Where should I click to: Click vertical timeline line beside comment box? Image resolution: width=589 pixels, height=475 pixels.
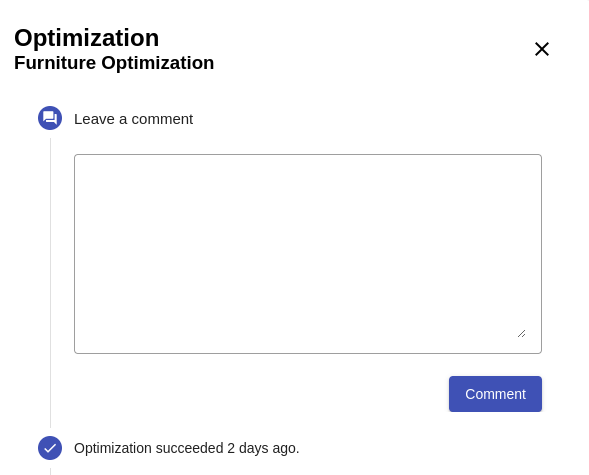[50, 283]
